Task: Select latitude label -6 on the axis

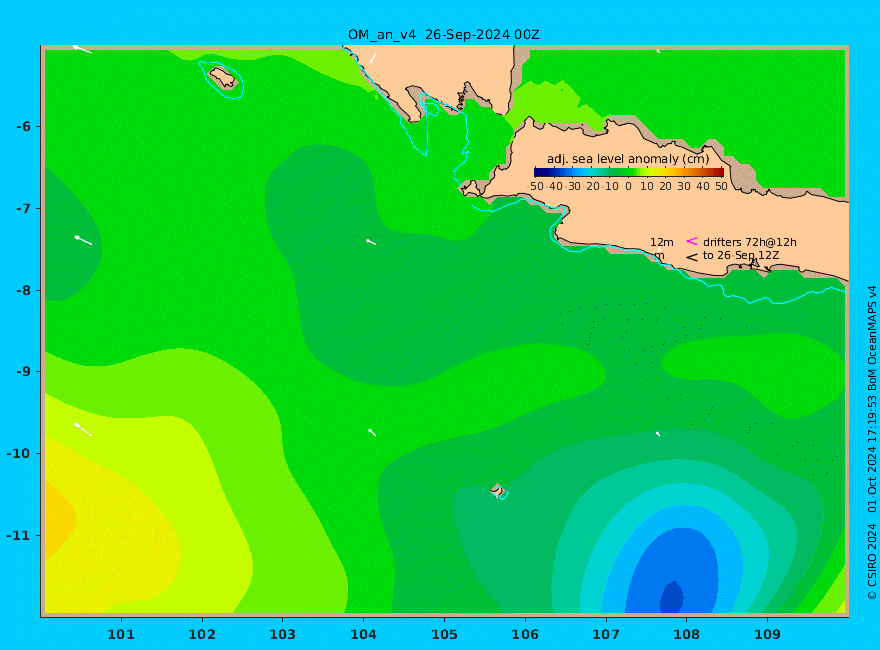Action: [23, 126]
